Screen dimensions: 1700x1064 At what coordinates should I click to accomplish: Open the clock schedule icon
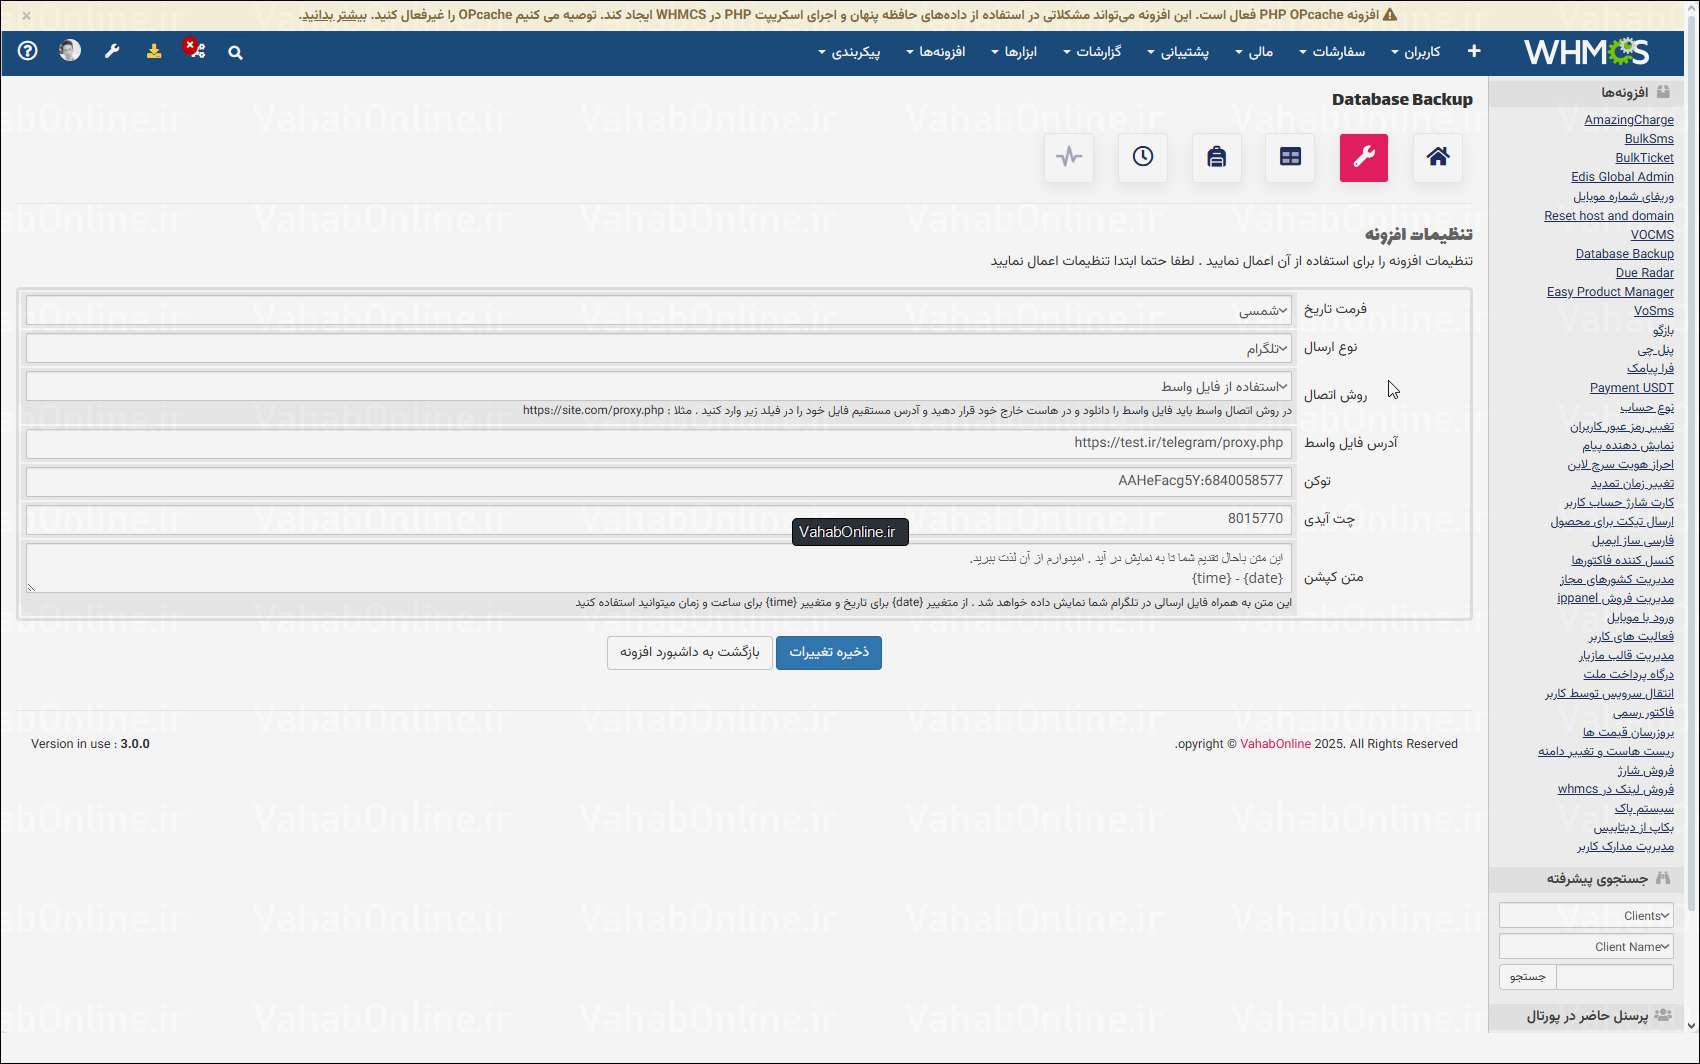[x=1143, y=157]
